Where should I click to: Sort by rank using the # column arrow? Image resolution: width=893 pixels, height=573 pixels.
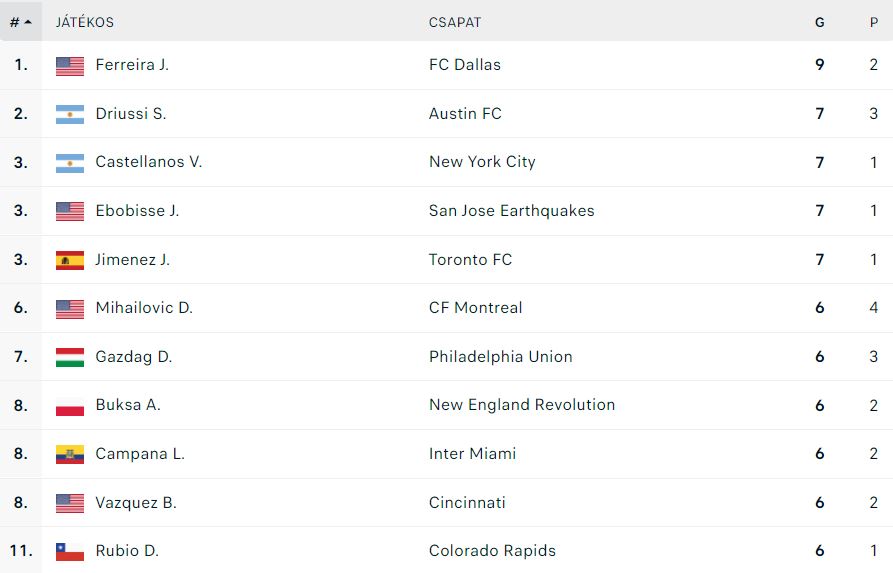[x=21, y=22]
